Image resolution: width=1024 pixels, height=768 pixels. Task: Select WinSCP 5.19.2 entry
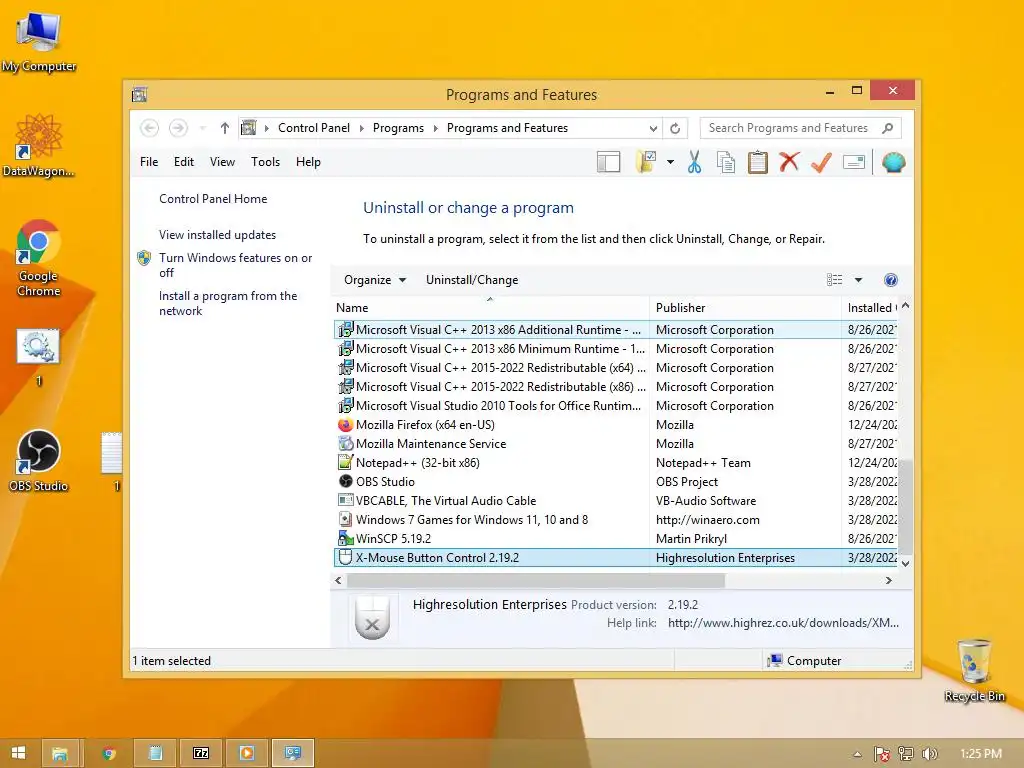pos(616,538)
